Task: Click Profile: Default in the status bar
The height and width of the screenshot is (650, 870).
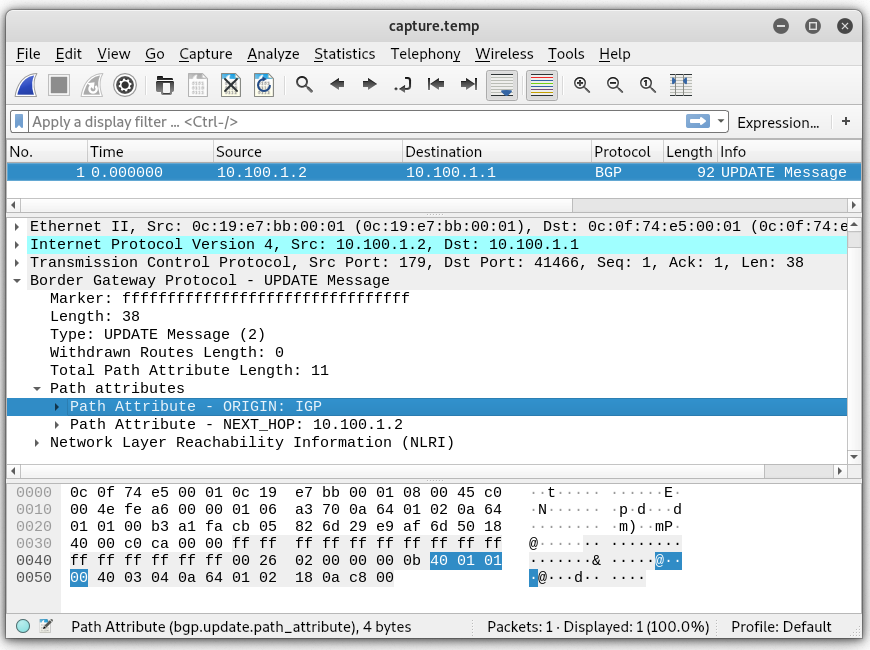Action: (x=781, y=627)
